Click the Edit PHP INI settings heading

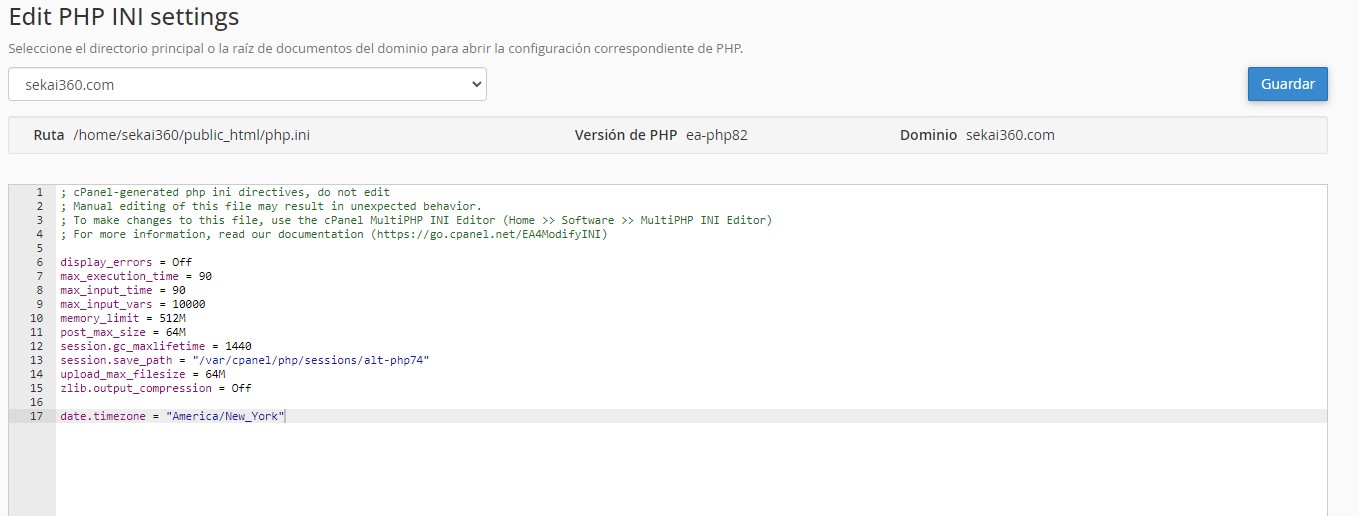click(x=124, y=17)
